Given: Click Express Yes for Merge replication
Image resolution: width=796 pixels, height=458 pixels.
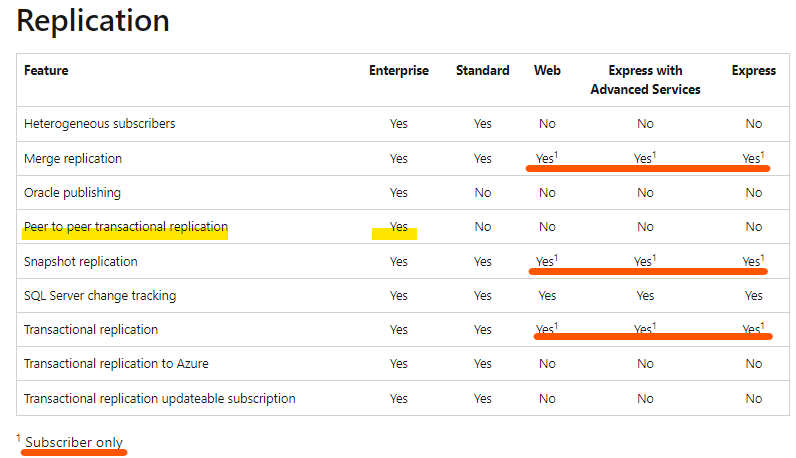Looking at the screenshot, I should [x=753, y=158].
